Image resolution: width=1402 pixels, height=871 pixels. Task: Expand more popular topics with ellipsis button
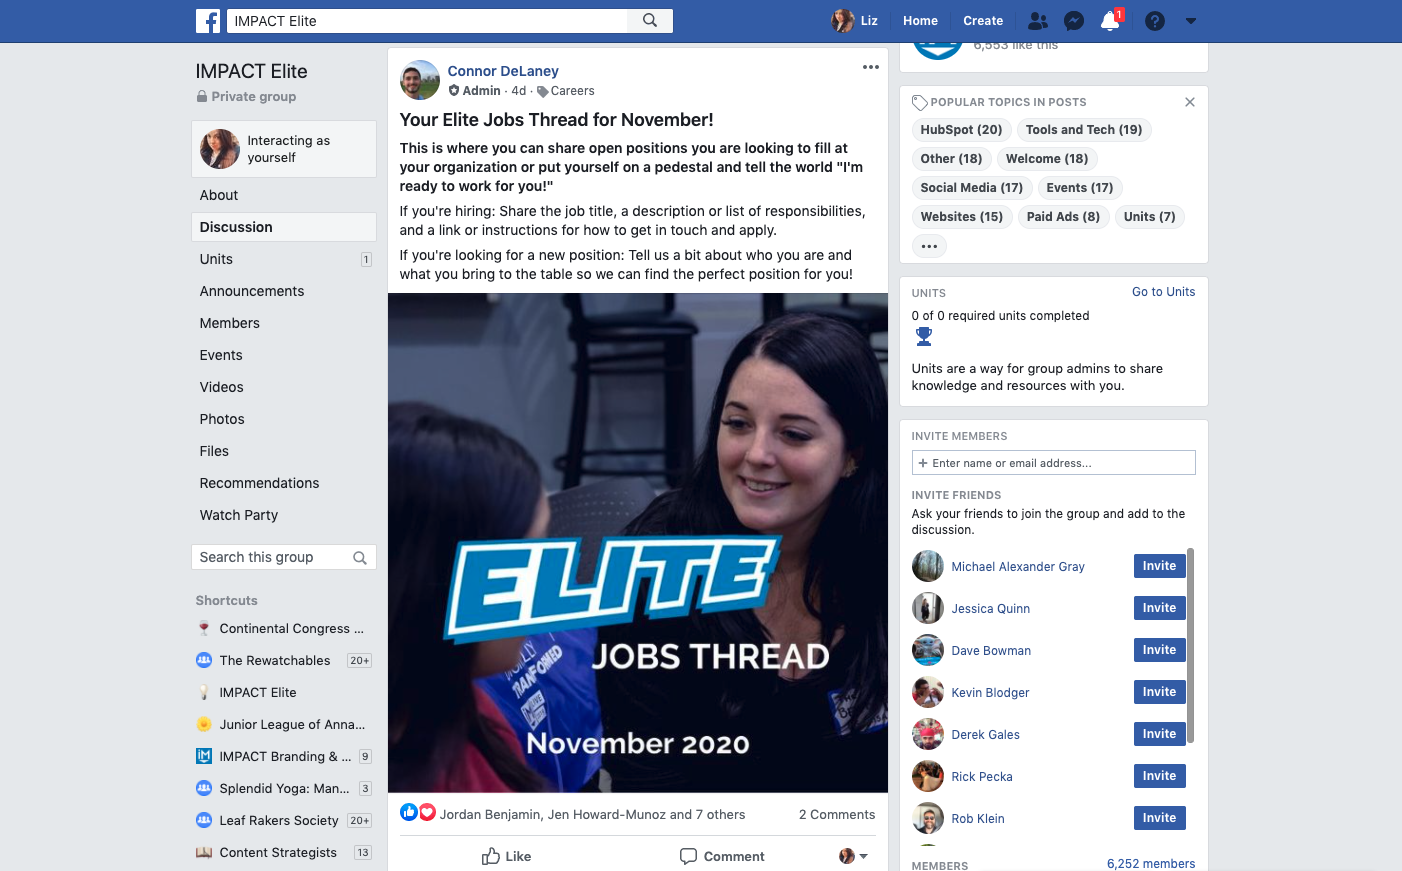(929, 246)
